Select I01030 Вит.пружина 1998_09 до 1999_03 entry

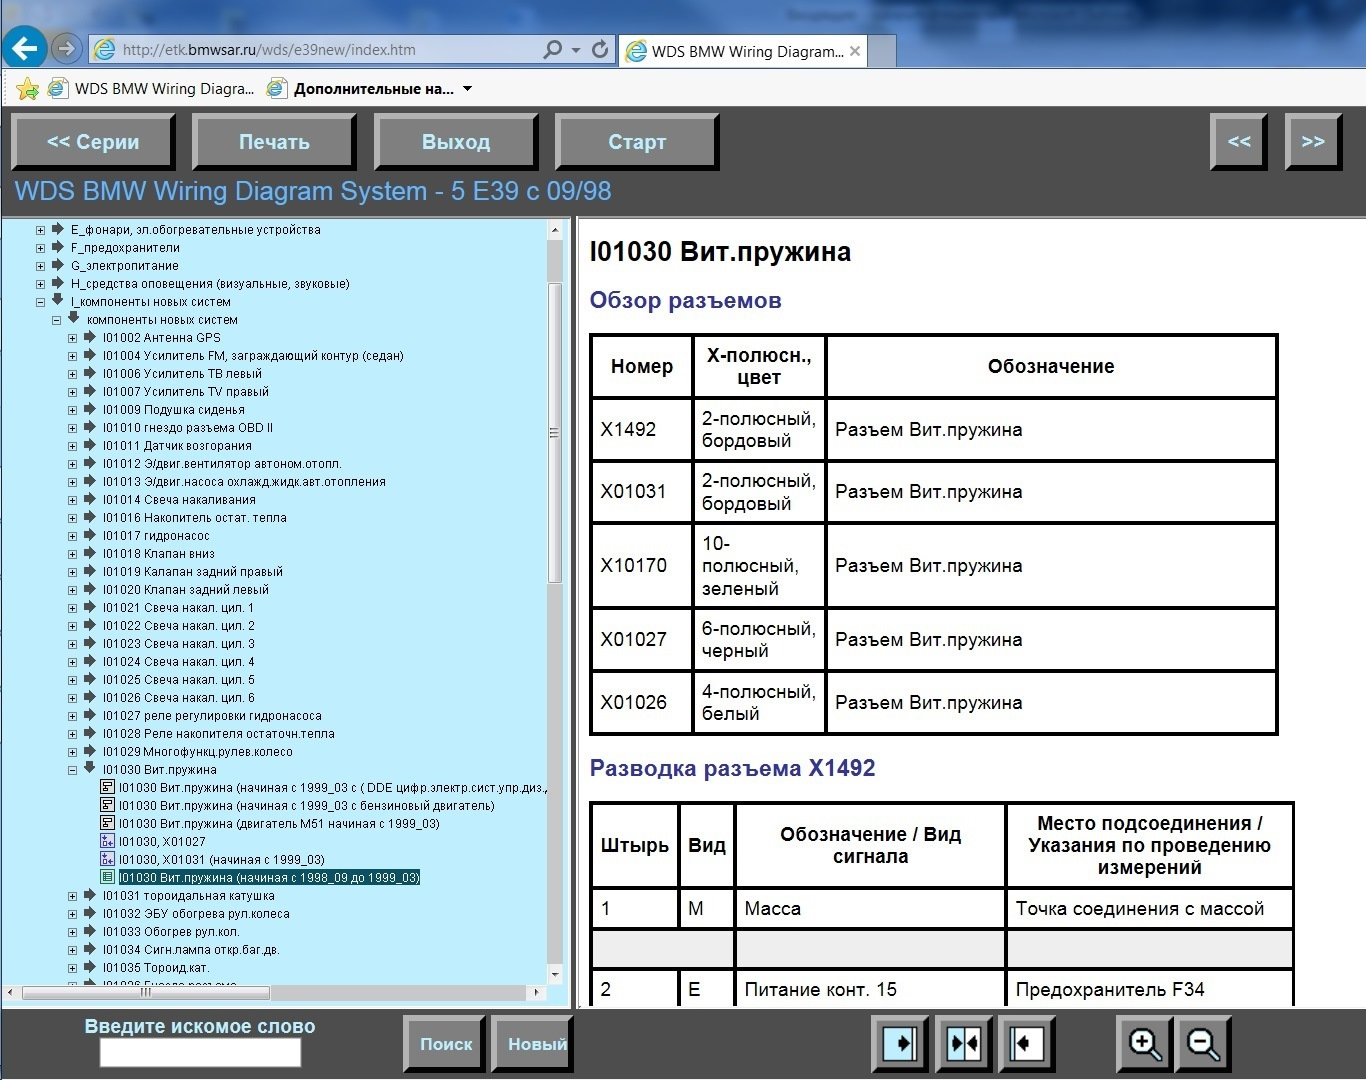click(x=269, y=878)
